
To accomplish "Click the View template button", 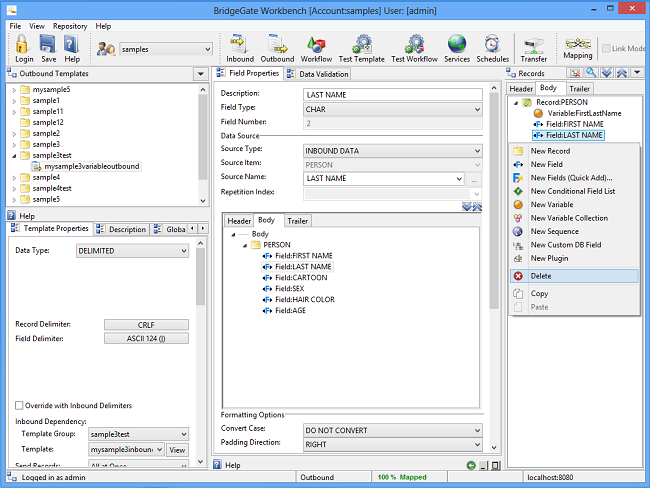I will click(177, 450).
